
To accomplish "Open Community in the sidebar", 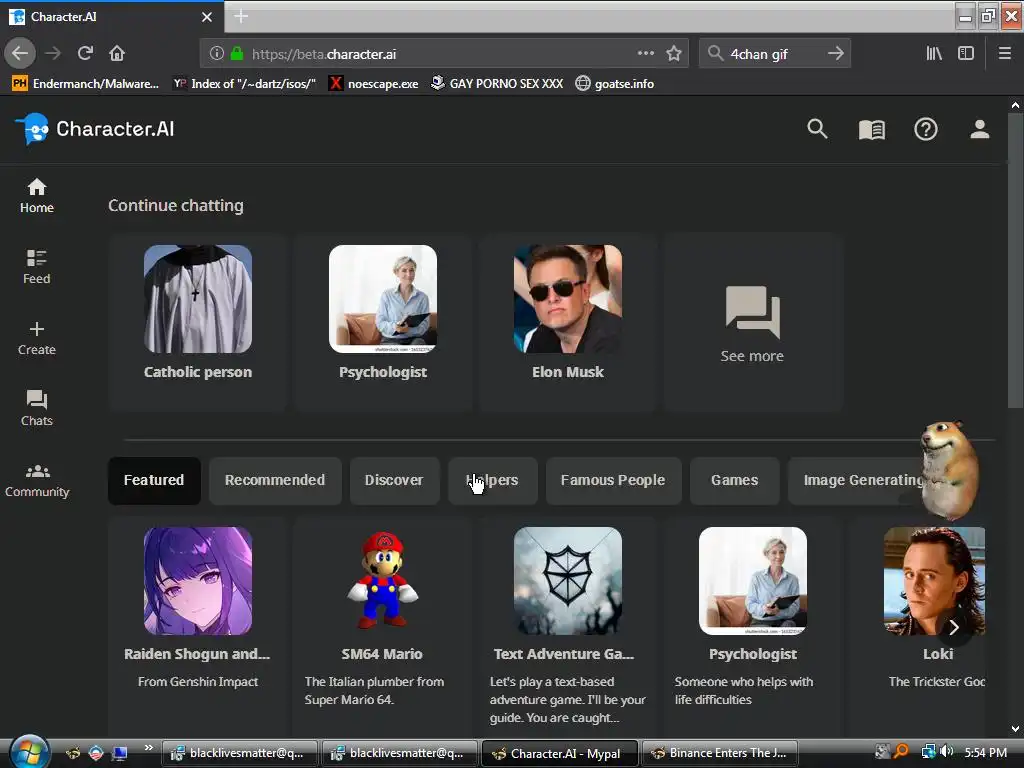I will [37, 480].
